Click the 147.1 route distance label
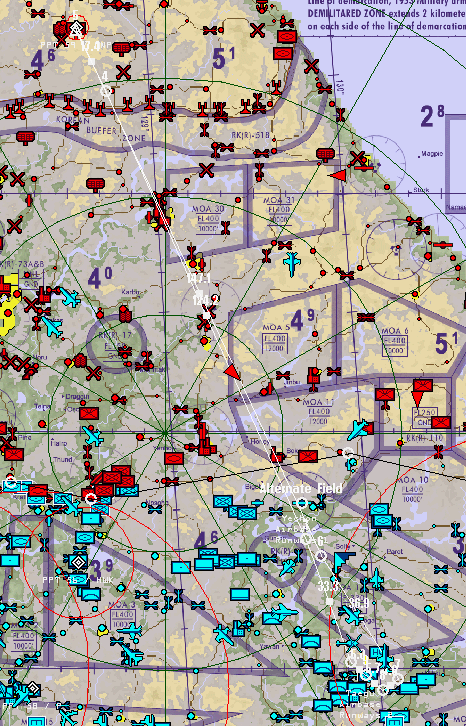466x726 pixels. coord(199,278)
